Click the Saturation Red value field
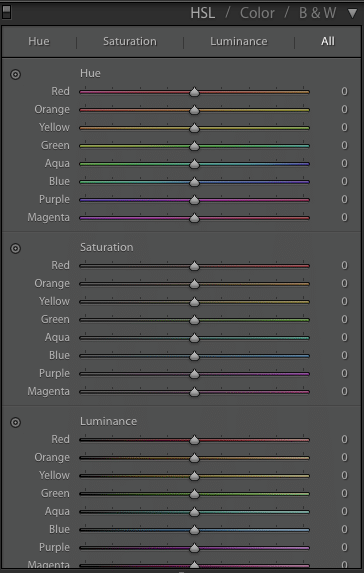This screenshot has width=364, height=573. click(x=344, y=265)
